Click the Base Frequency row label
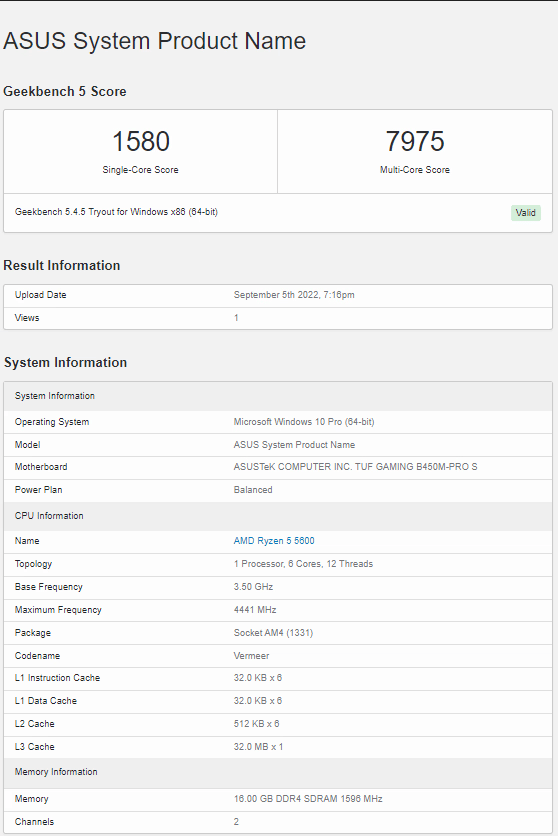558x836 pixels. coord(48,587)
